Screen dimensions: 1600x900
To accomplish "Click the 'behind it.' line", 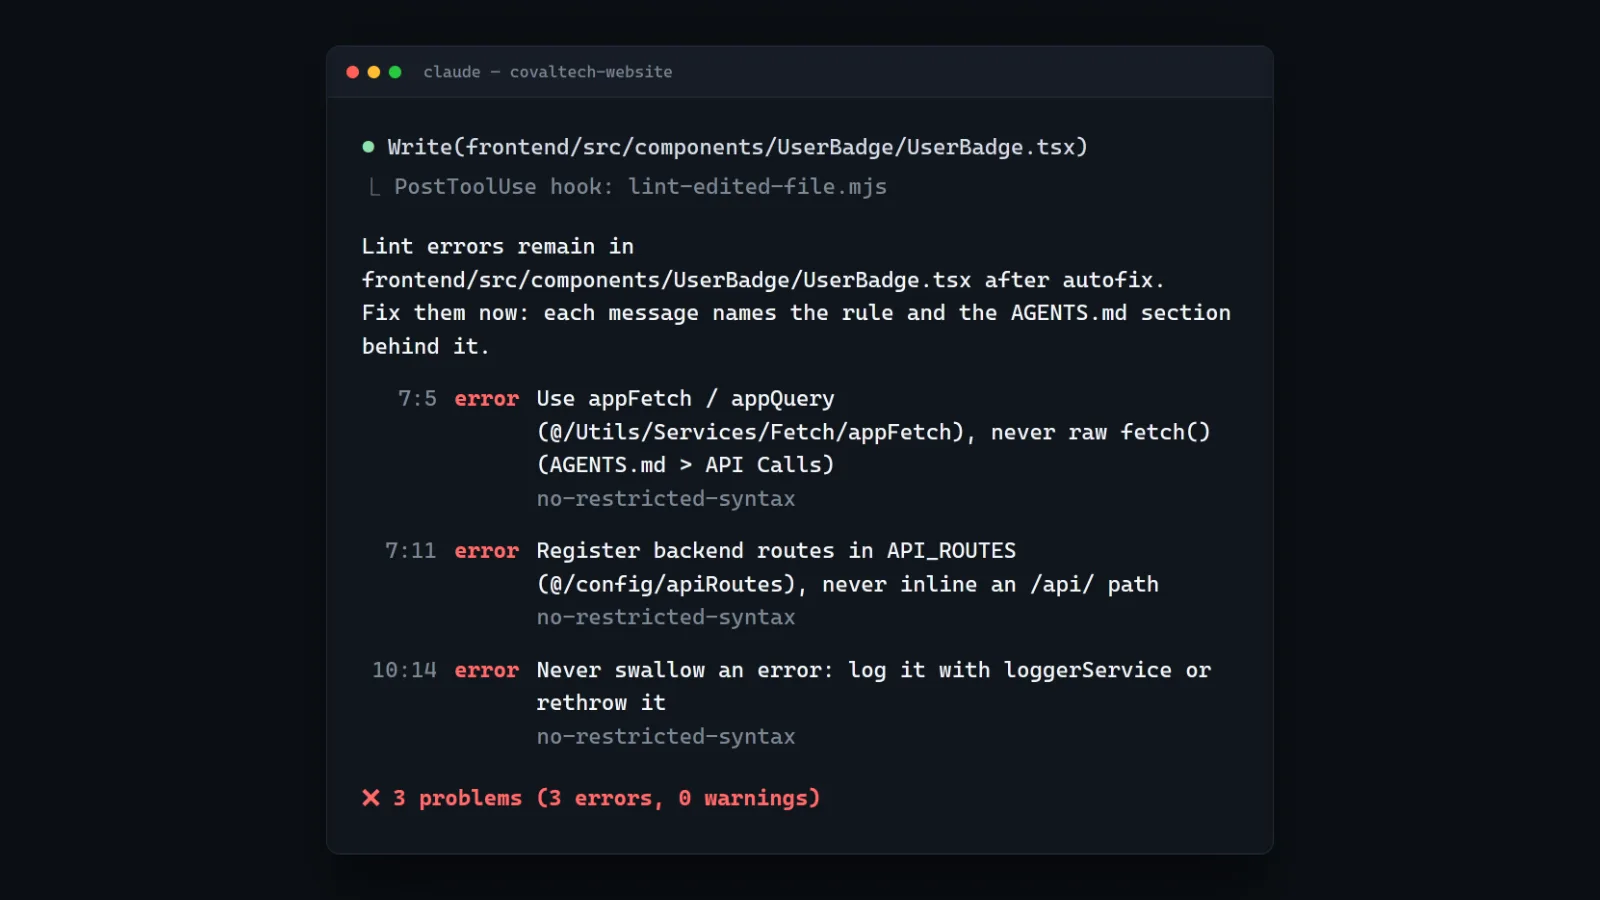I will tap(426, 346).
